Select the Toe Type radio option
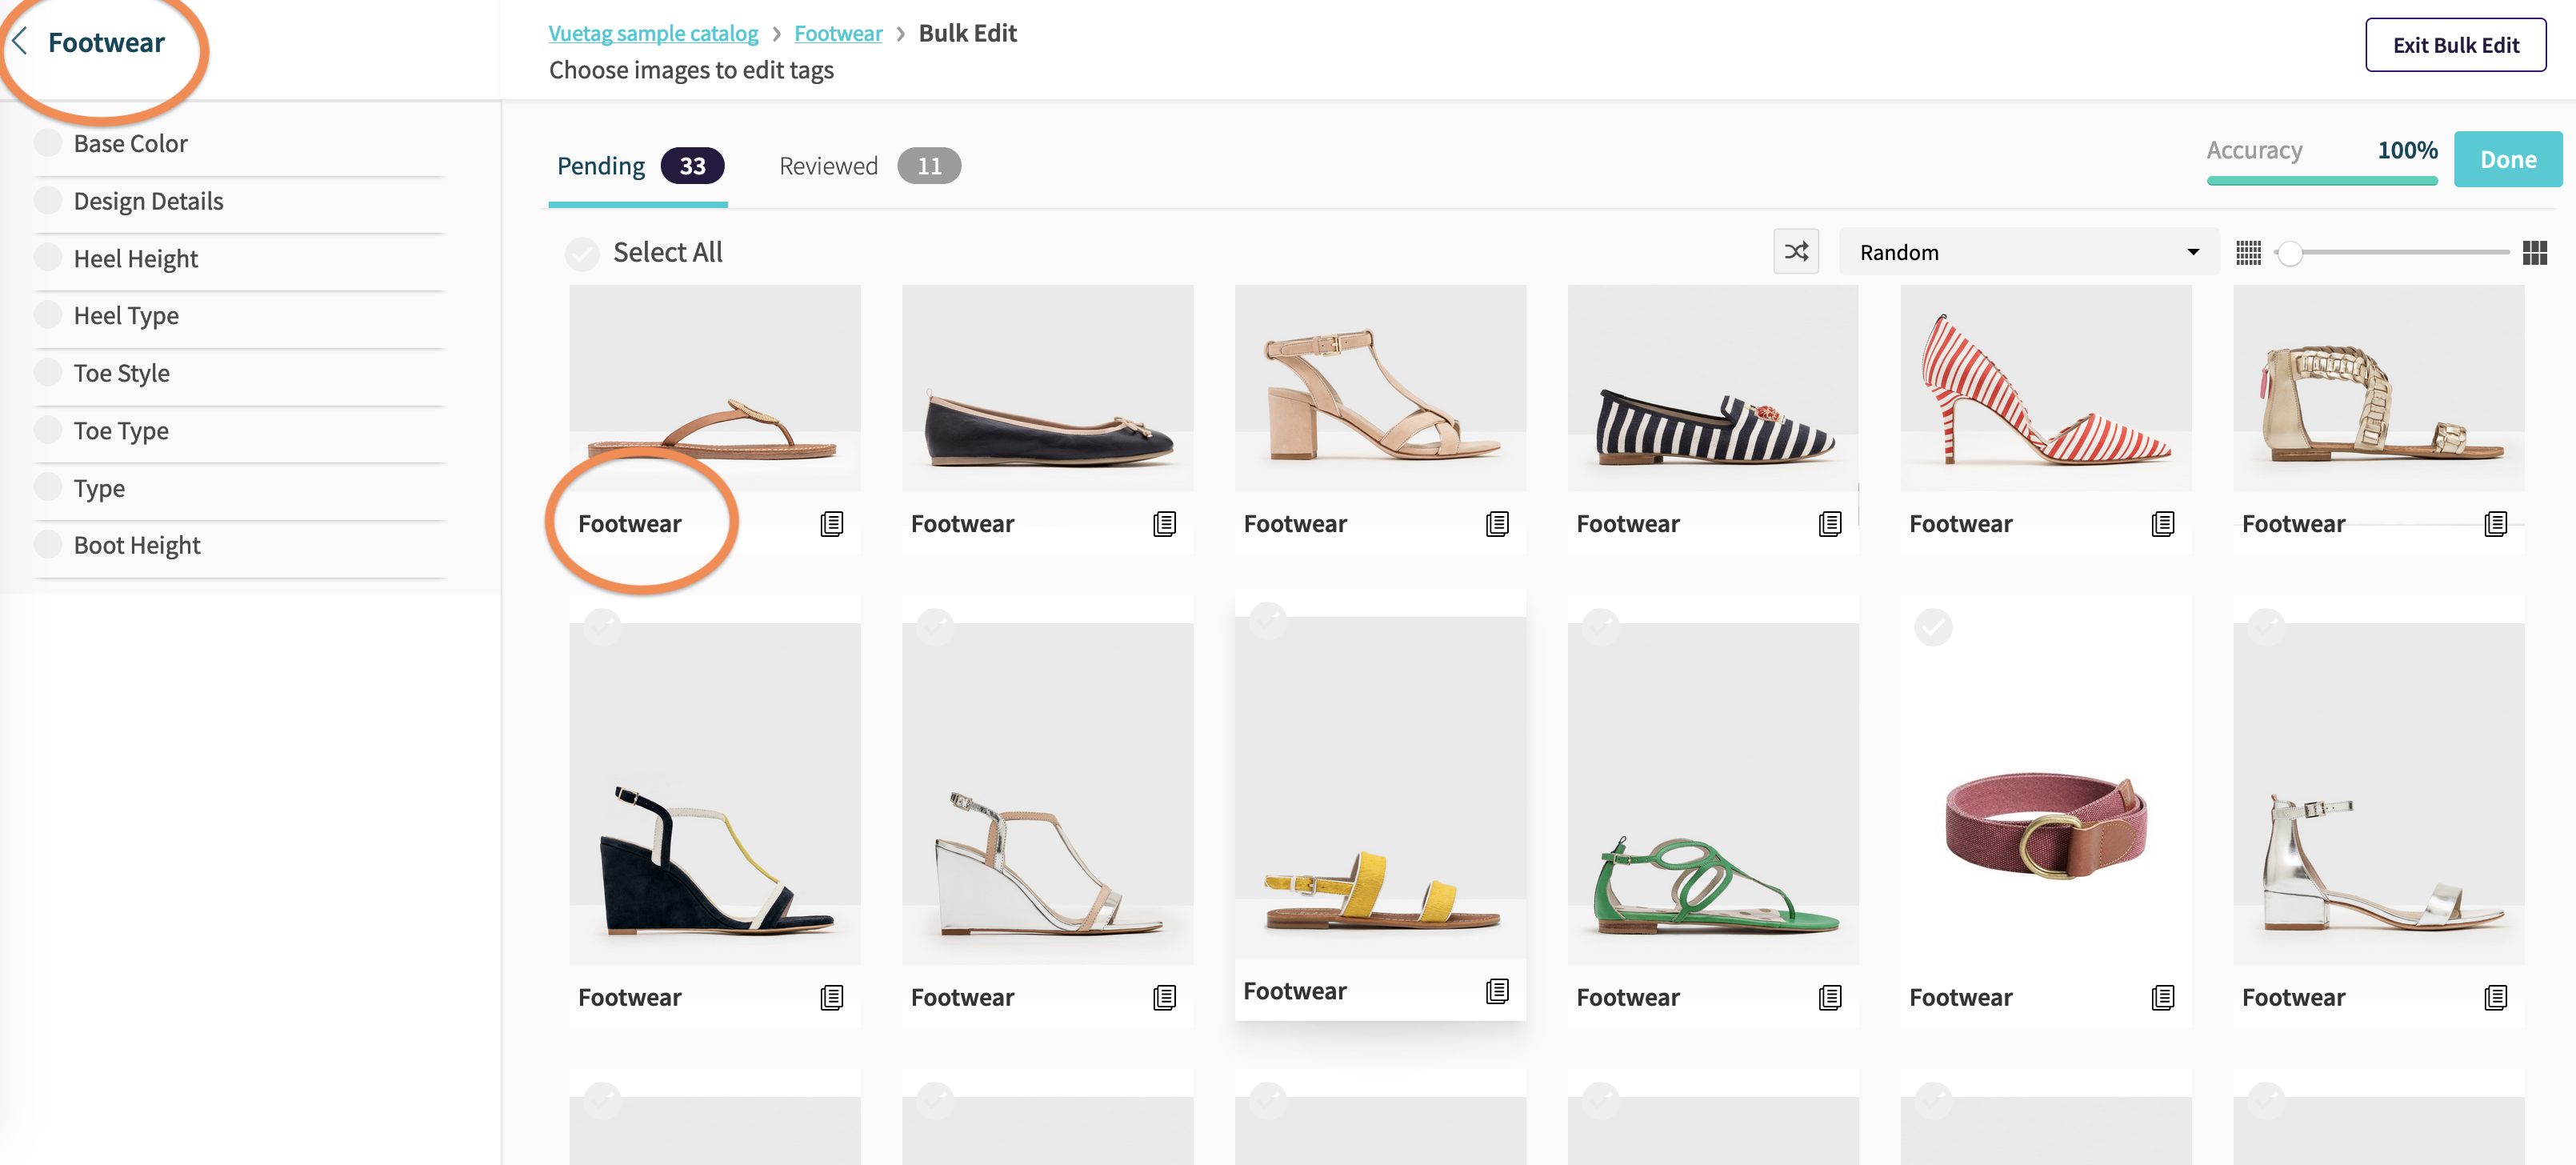Viewport: 2576px width, 1165px height. pos(48,429)
